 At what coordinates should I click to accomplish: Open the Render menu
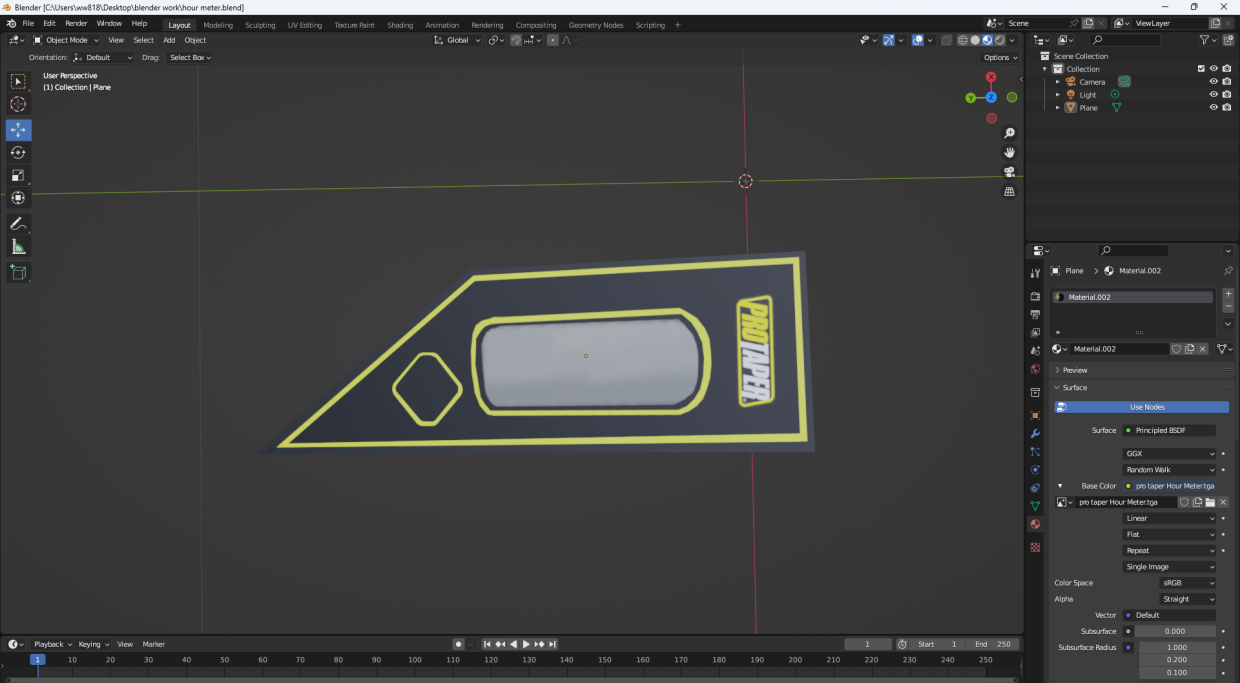coord(76,23)
